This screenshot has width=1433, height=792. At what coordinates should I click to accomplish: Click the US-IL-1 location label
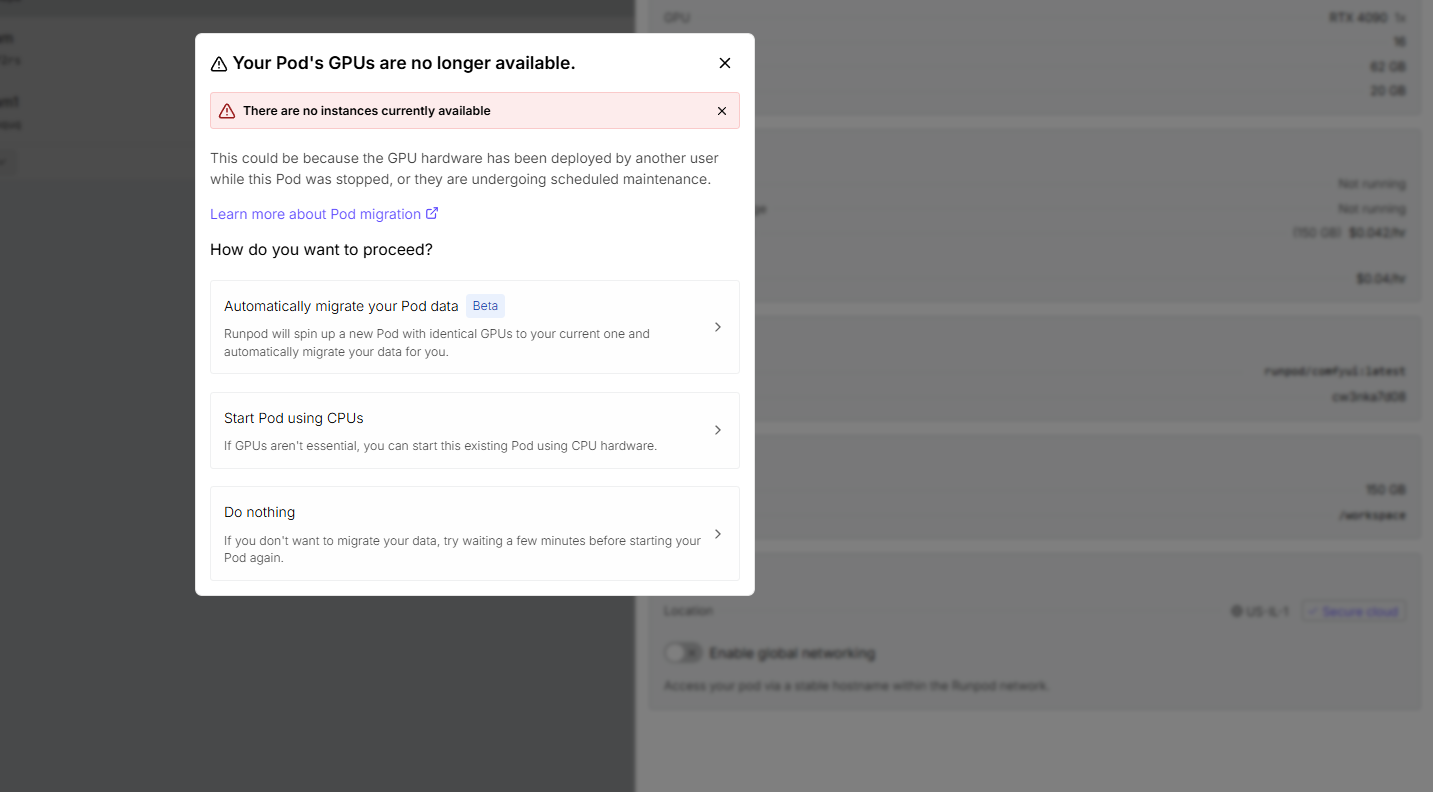point(1268,611)
